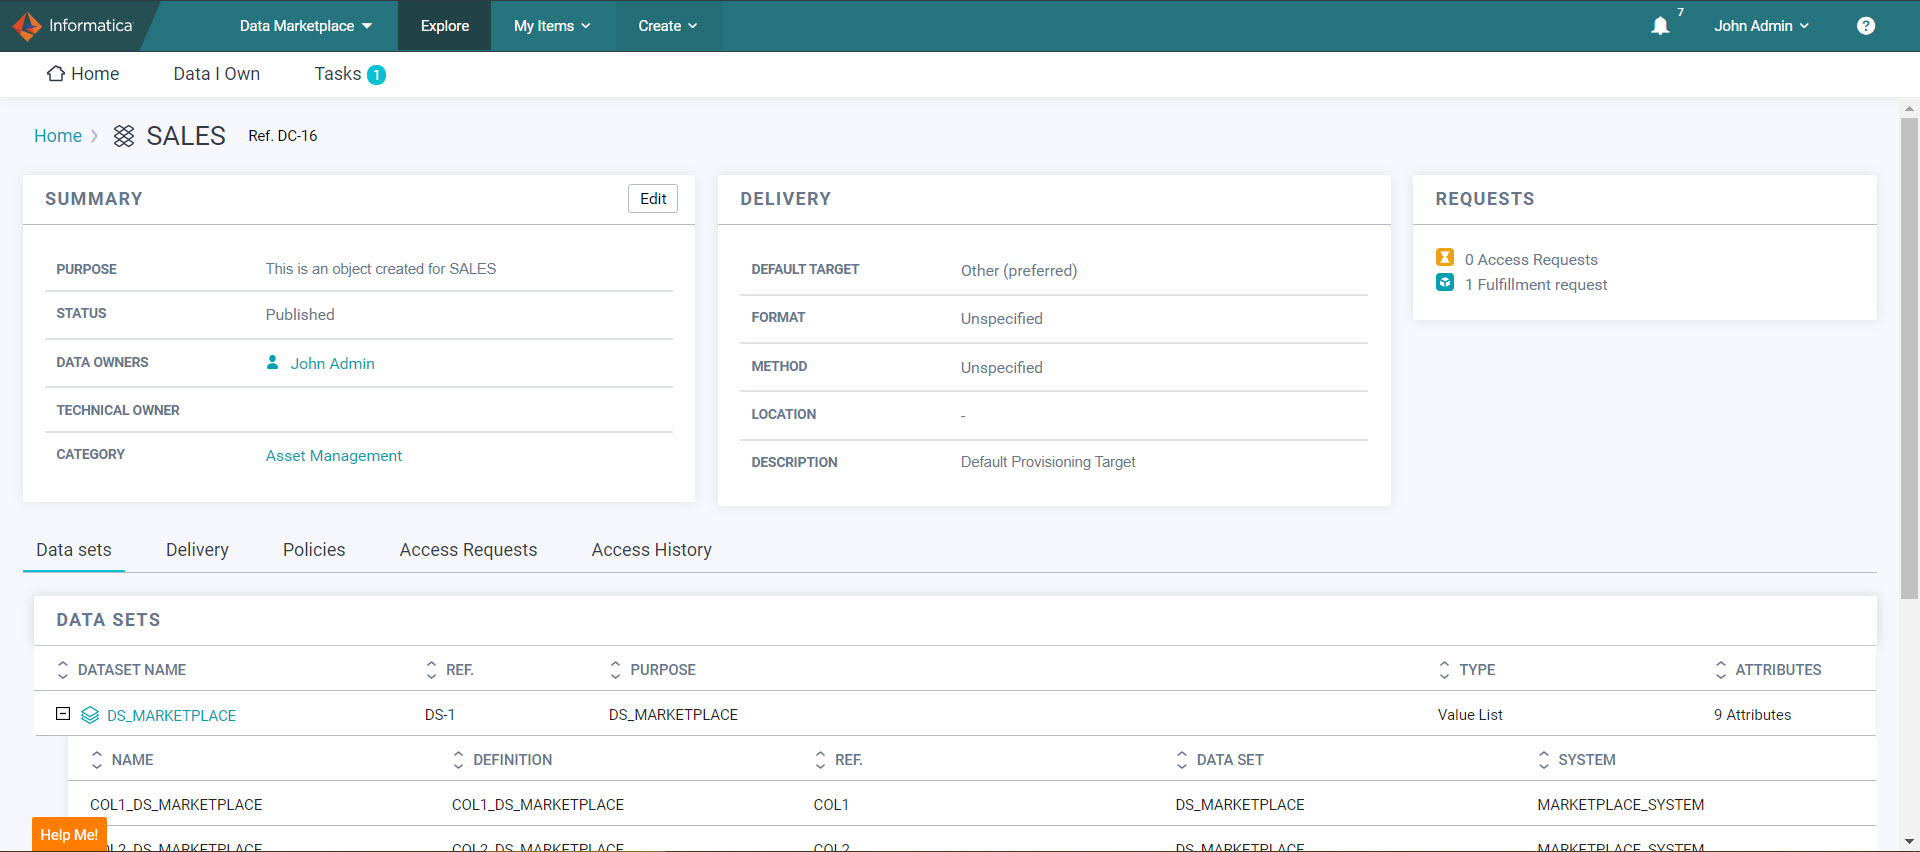Sort by DATASET NAME column arrows
The height and width of the screenshot is (852, 1920).
point(63,670)
